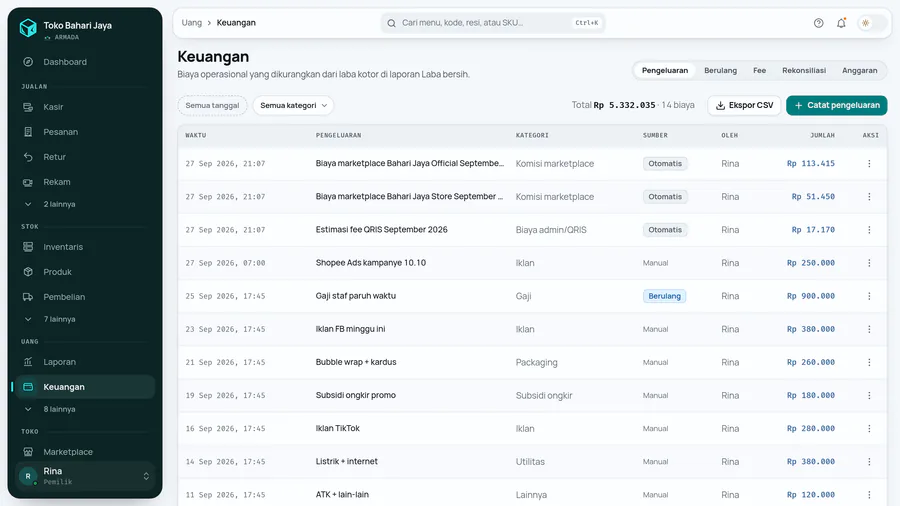Screen dimensions: 900x506
Task: Click the search magnifier icon
Action: [x=391, y=23]
